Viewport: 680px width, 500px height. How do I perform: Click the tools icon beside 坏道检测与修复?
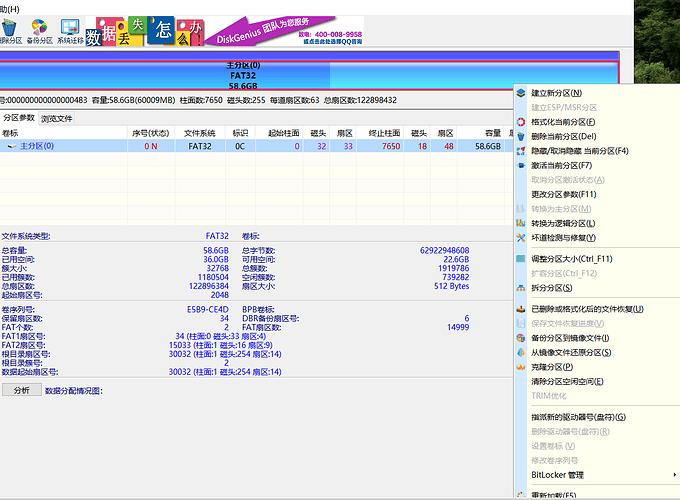pyautogui.click(x=521, y=238)
